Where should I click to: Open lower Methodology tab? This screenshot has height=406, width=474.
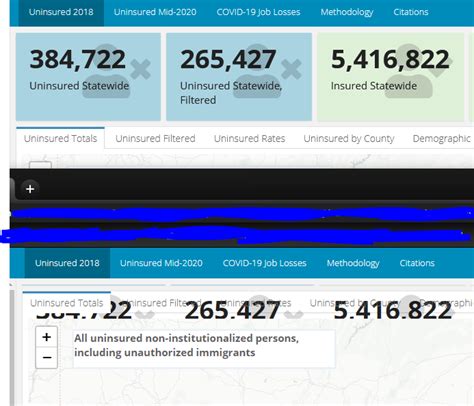click(353, 263)
